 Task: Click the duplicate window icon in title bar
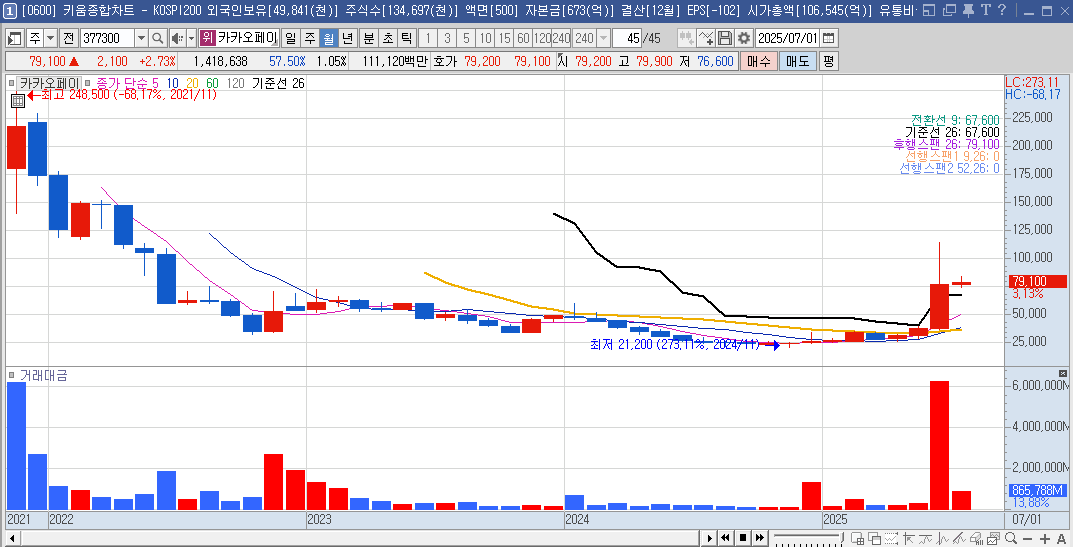pos(948,10)
